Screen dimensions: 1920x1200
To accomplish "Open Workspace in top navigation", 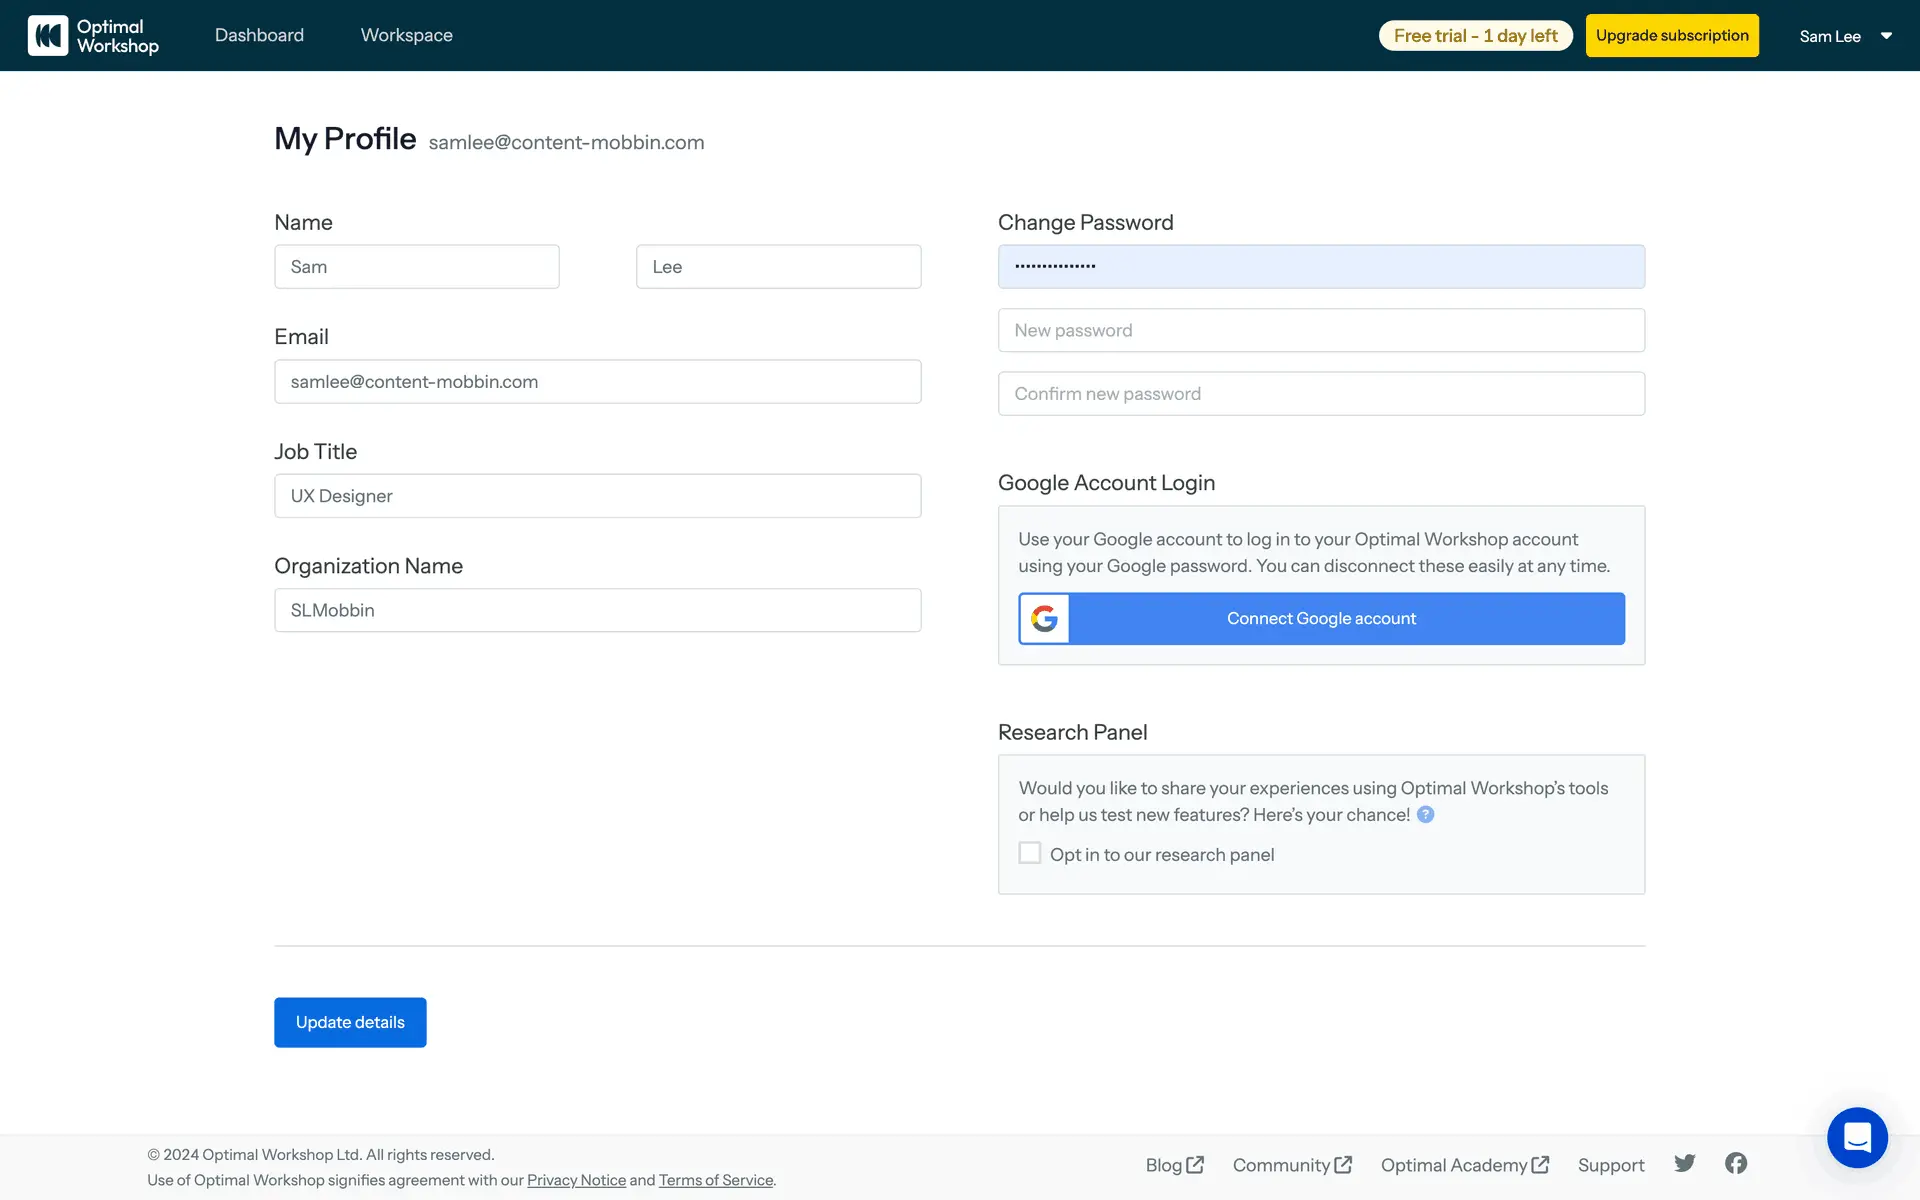I will tap(406, 35).
